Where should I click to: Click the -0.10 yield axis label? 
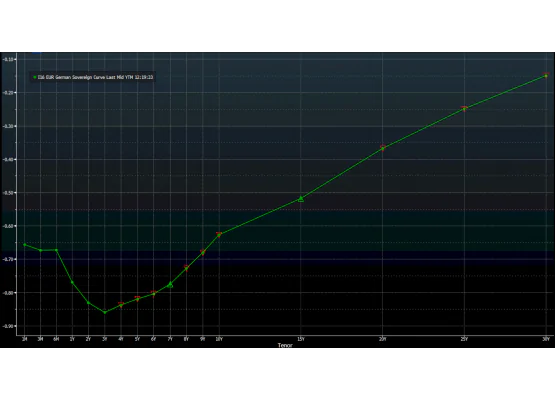pyautogui.click(x=8, y=59)
